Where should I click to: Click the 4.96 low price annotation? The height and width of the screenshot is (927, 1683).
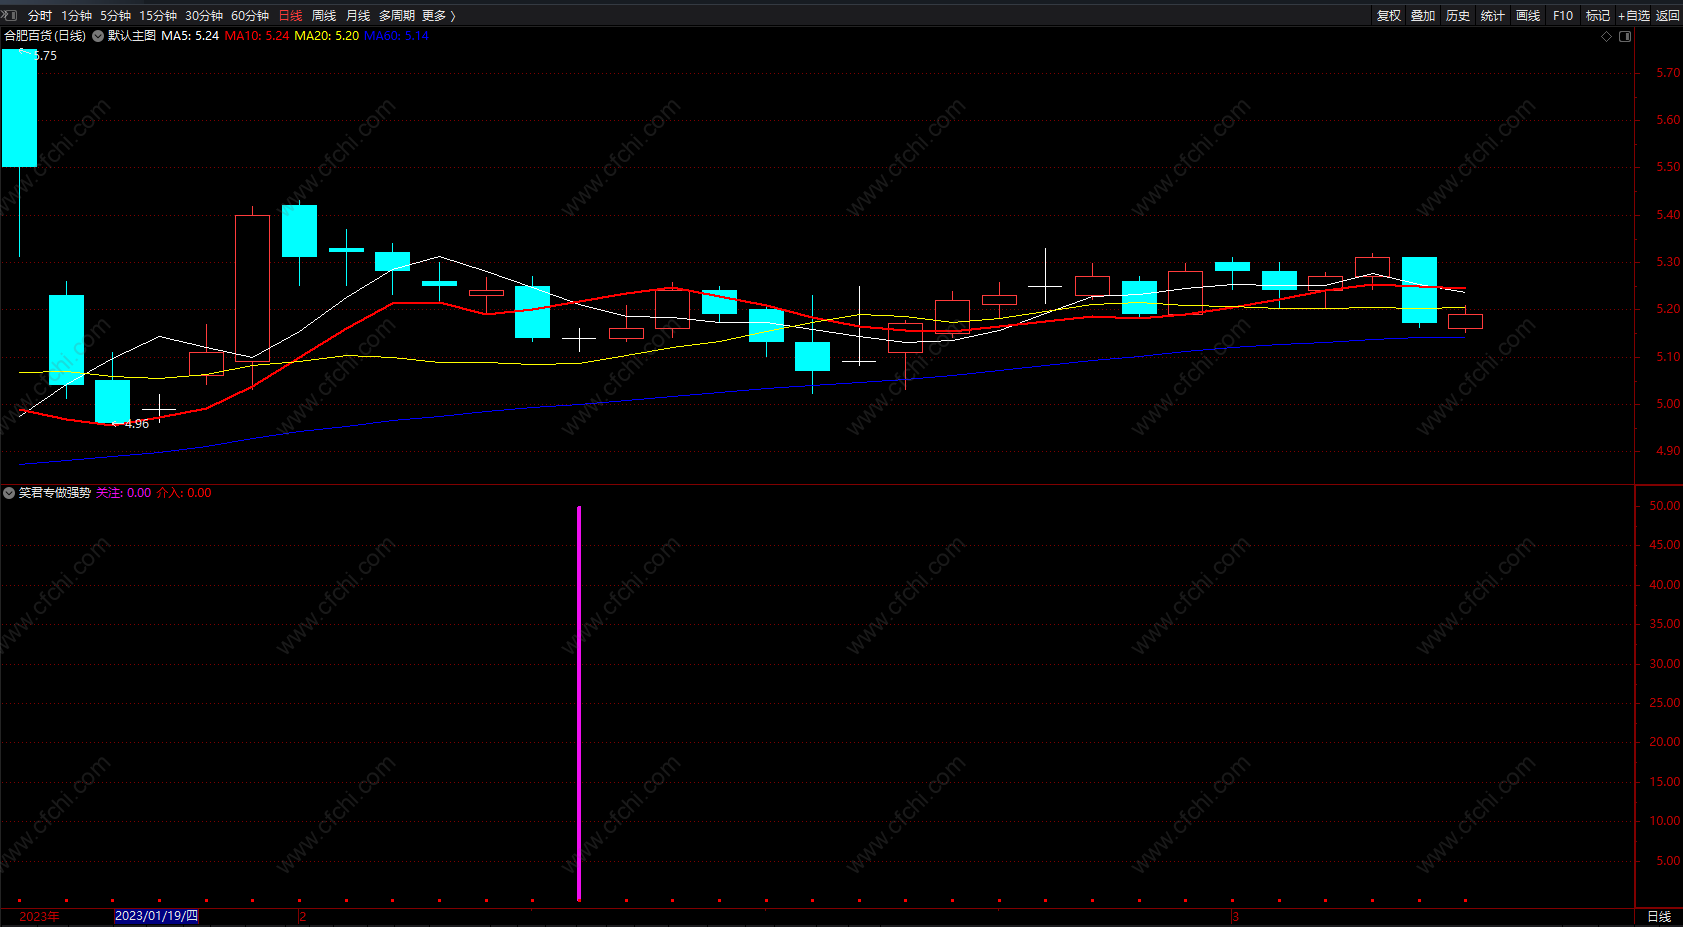pos(137,424)
